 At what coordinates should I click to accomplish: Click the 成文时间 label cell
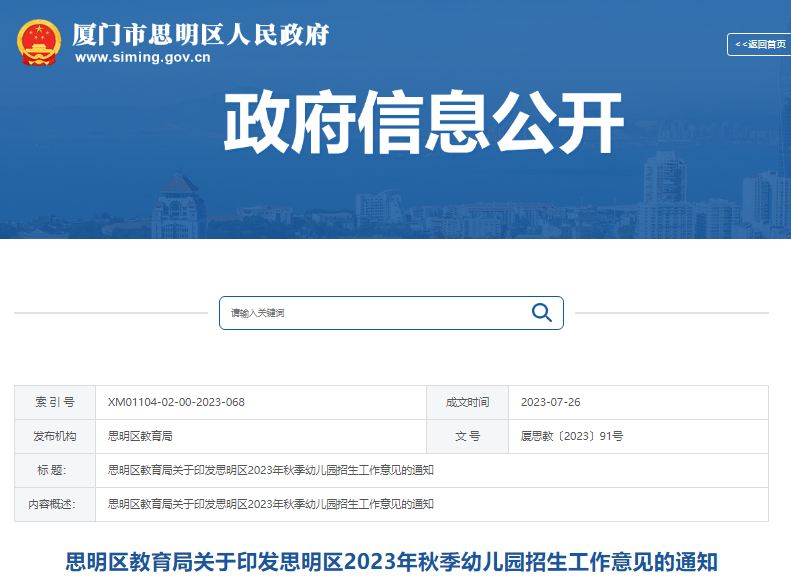(x=468, y=402)
